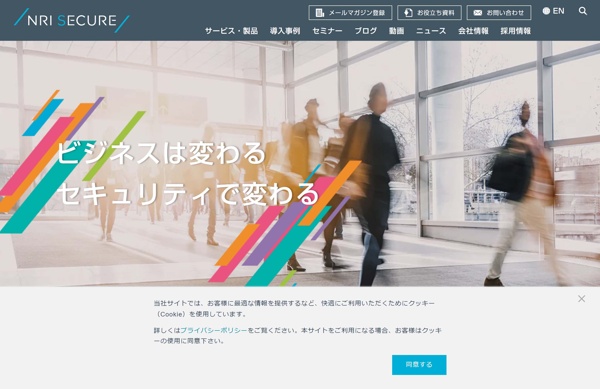This screenshot has width=600, height=389.
Task: Click the globe icon beside EN
Action: (x=546, y=11)
